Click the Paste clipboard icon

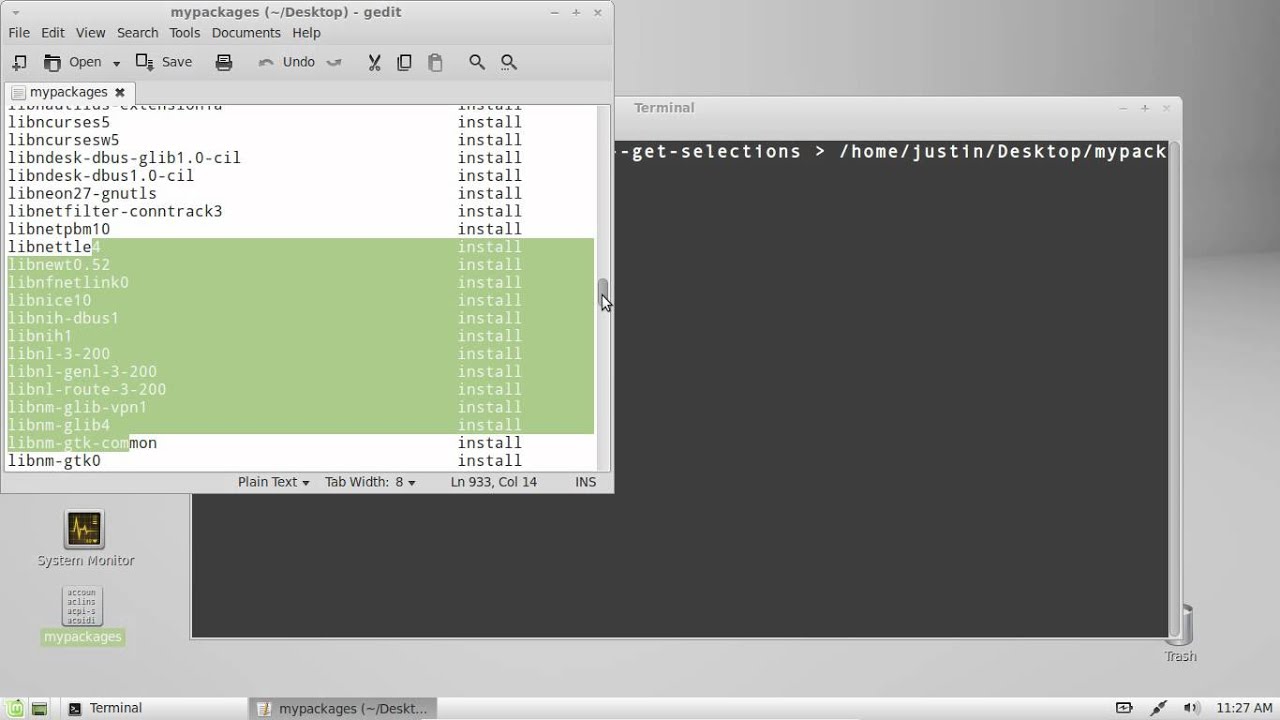click(435, 62)
